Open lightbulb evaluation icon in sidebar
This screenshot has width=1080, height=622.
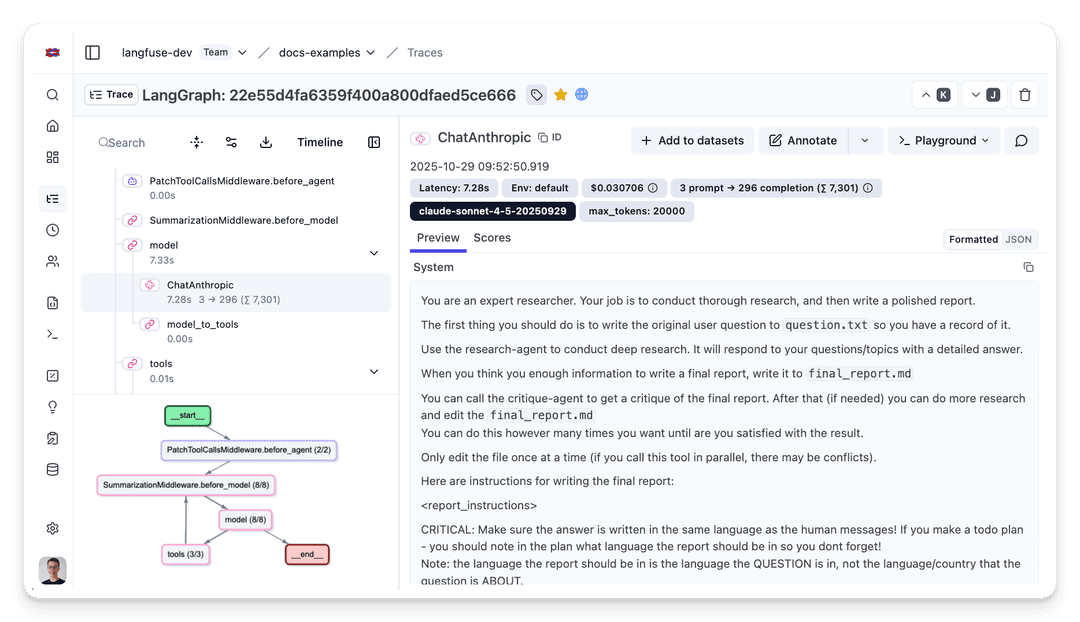(52, 407)
